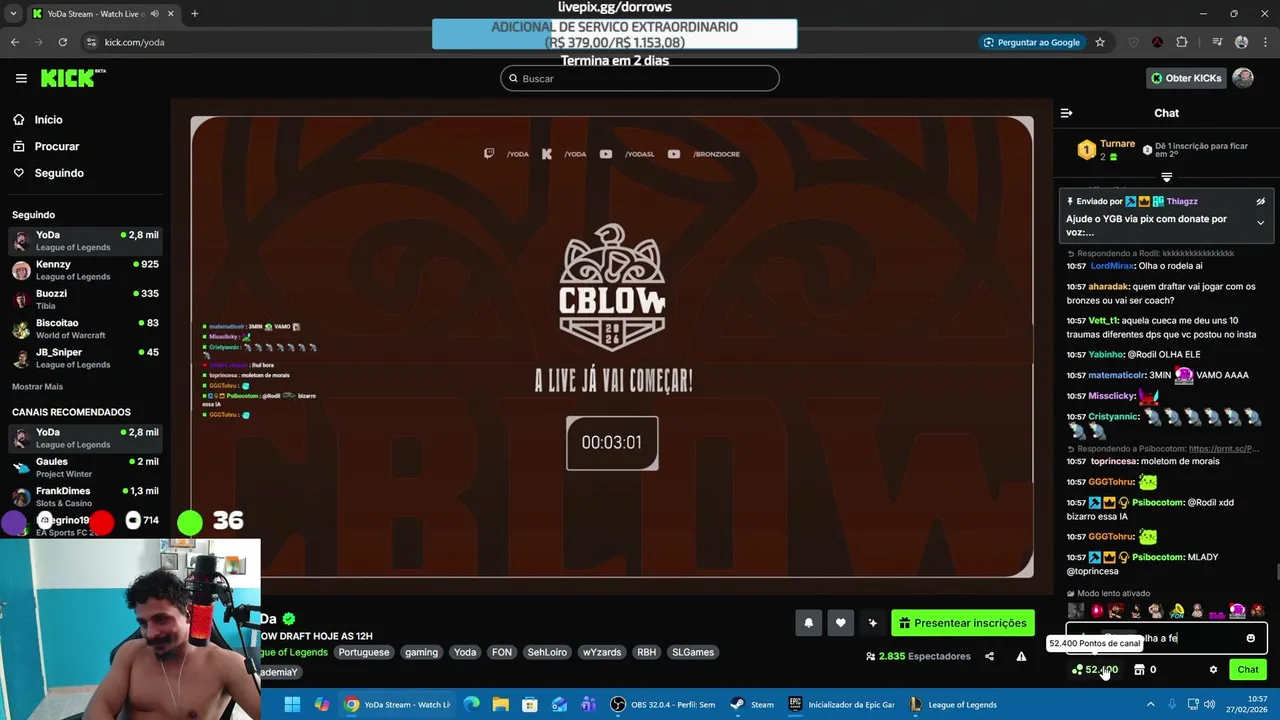Image resolution: width=1280 pixels, height=720 pixels.
Task: Select Buozzi channel in Seguindo list
Action: tap(85, 299)
